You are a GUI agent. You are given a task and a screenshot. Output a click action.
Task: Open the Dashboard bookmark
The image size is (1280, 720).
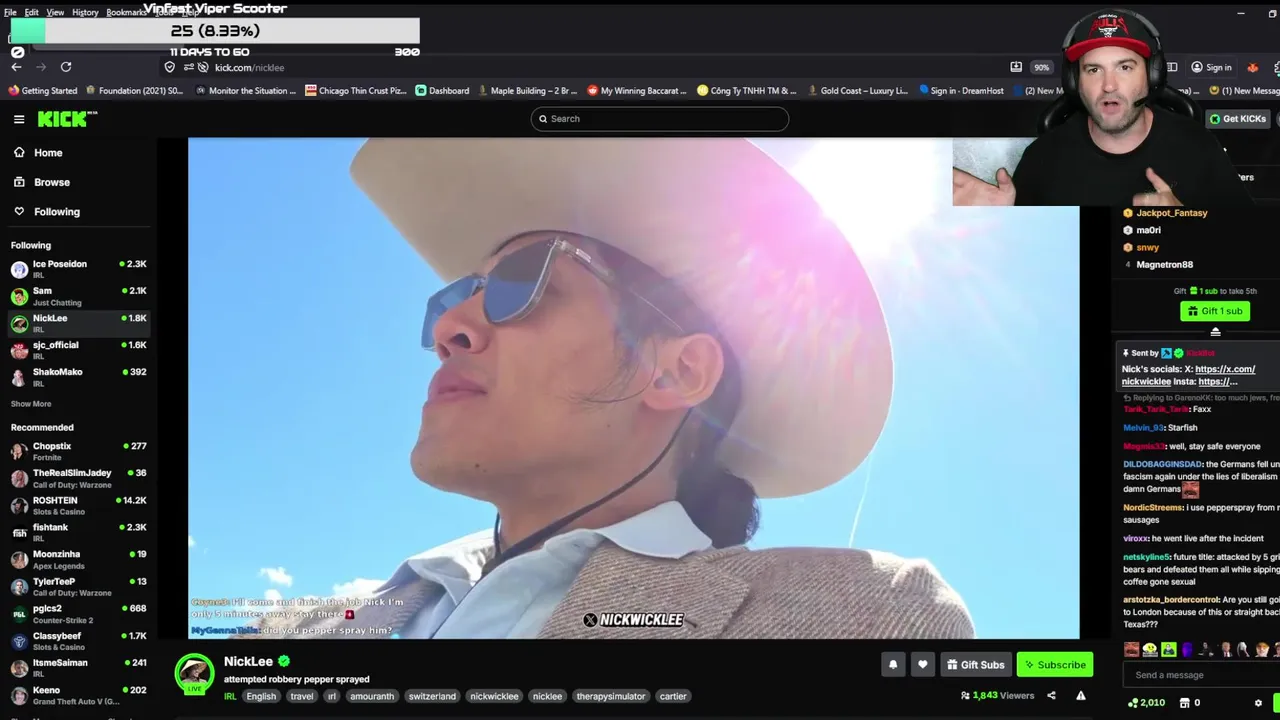442,90
